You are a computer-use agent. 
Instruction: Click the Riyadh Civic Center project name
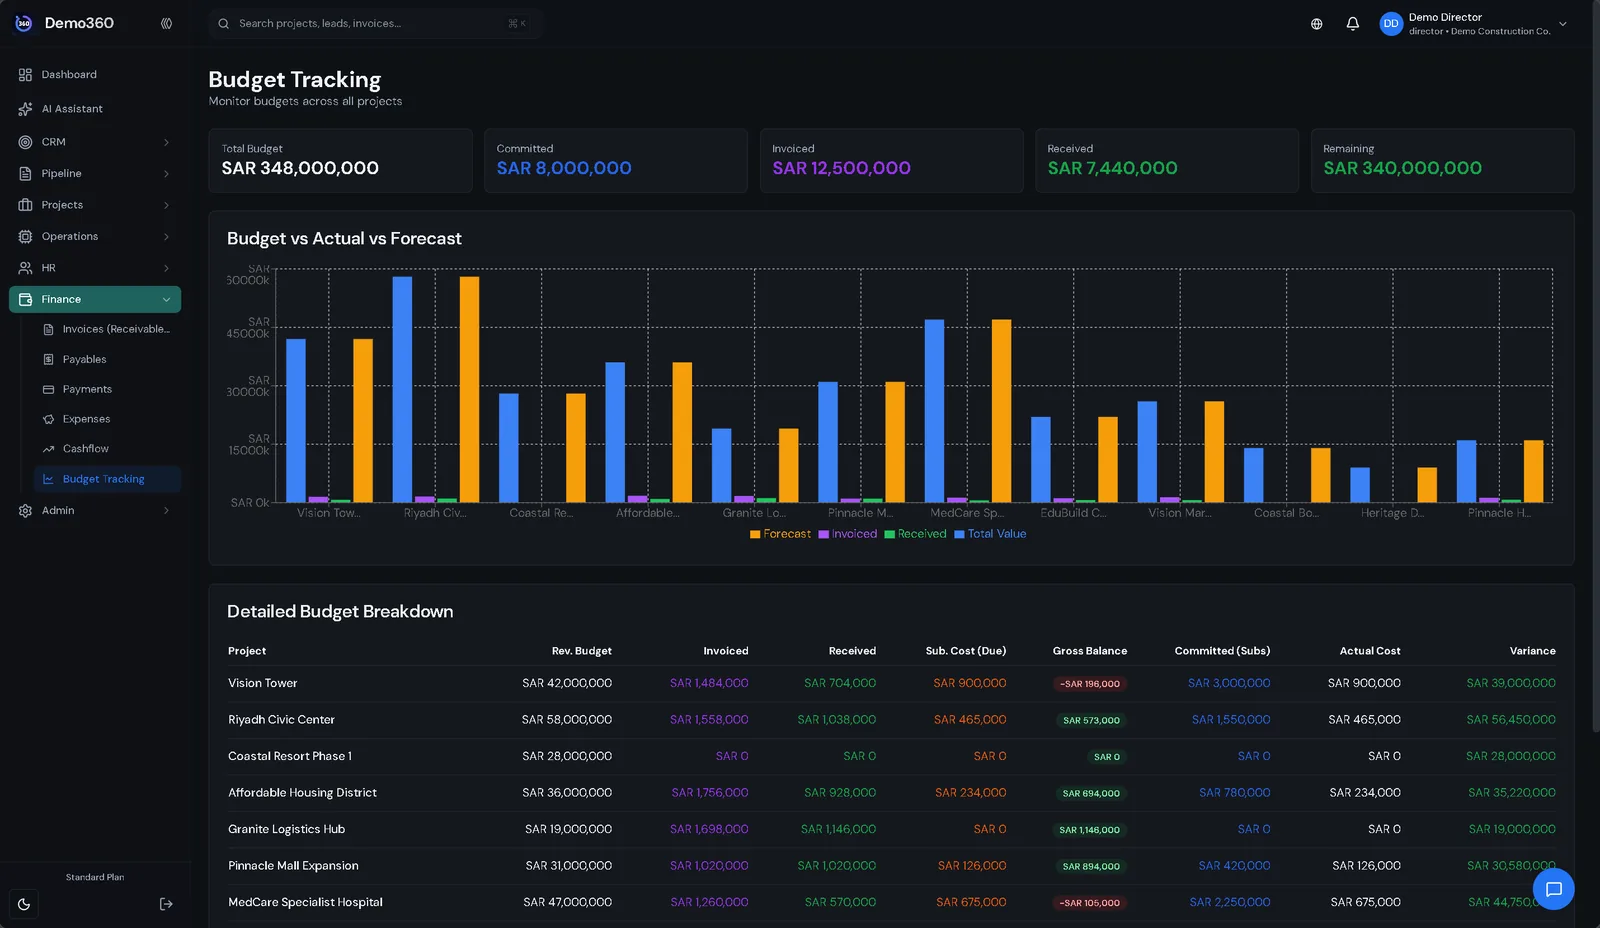(x=281, y=720)
